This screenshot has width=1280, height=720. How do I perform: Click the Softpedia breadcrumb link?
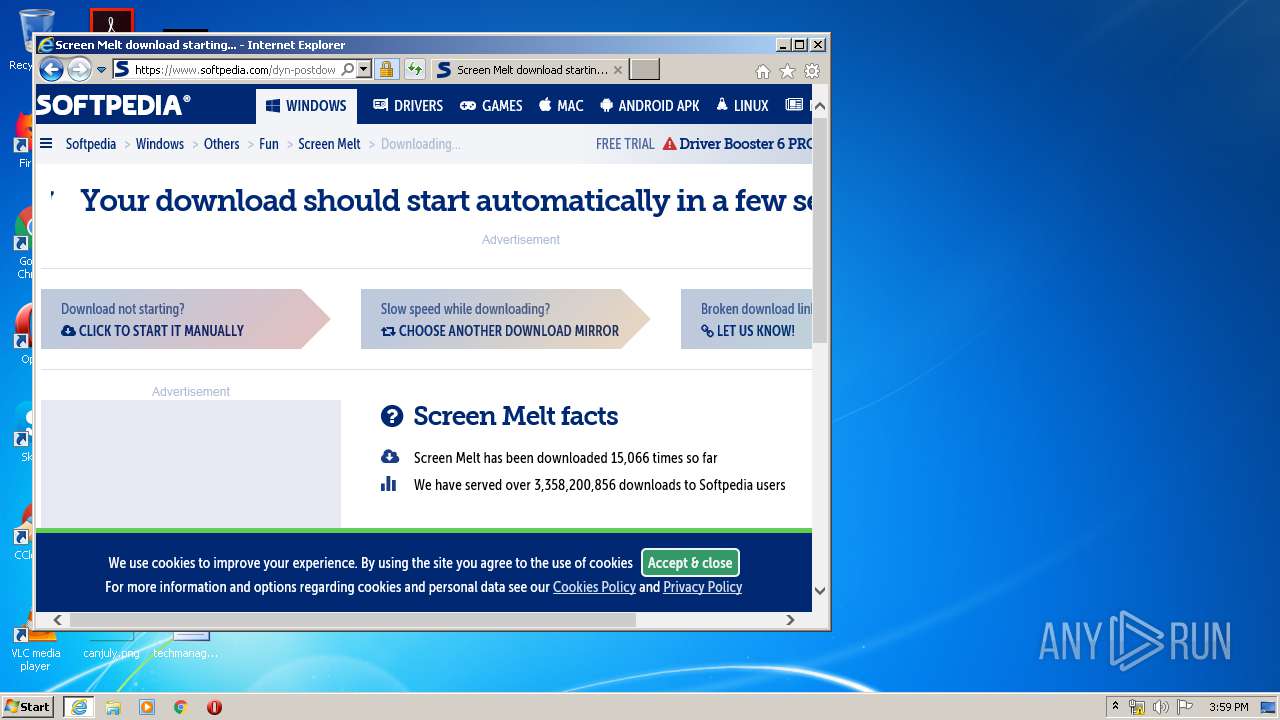pos(91,144)
